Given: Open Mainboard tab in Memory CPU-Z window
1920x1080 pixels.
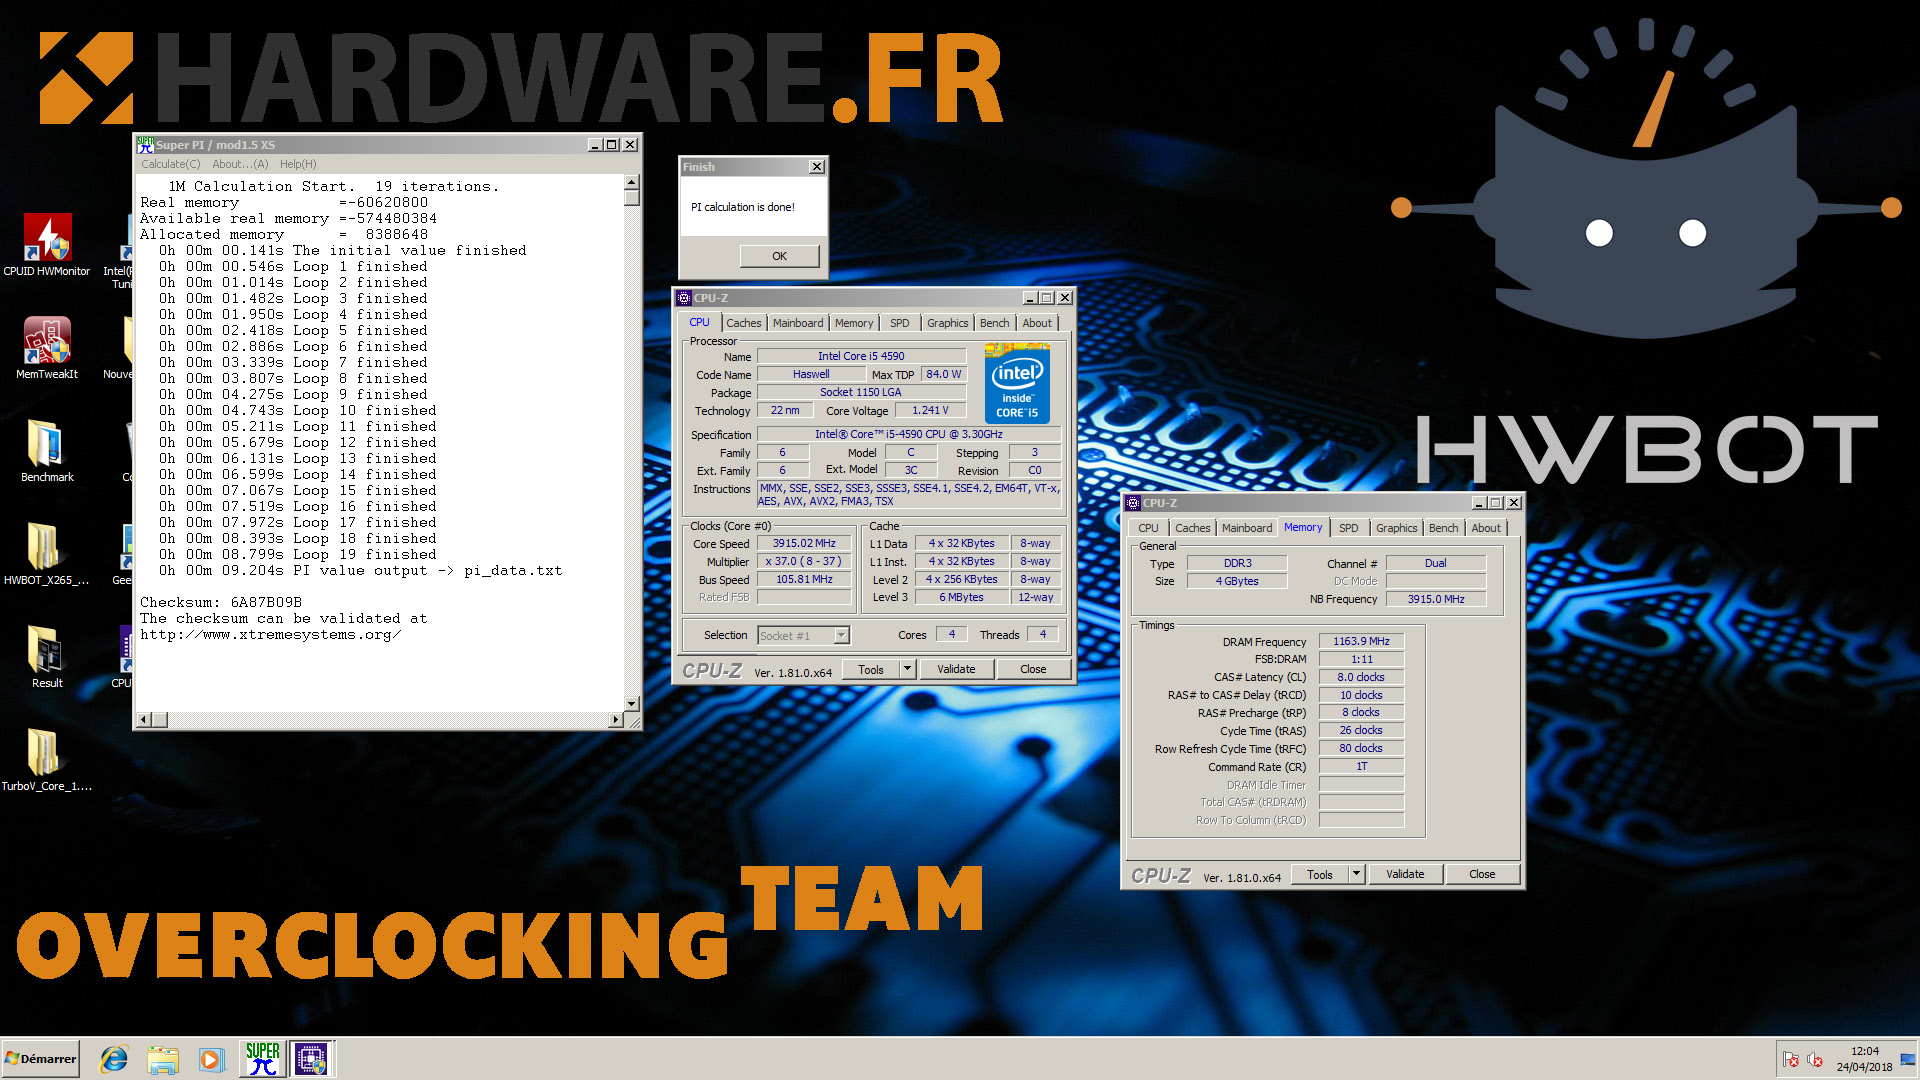Looking at the screenshot, I should tap(1247, 528).
